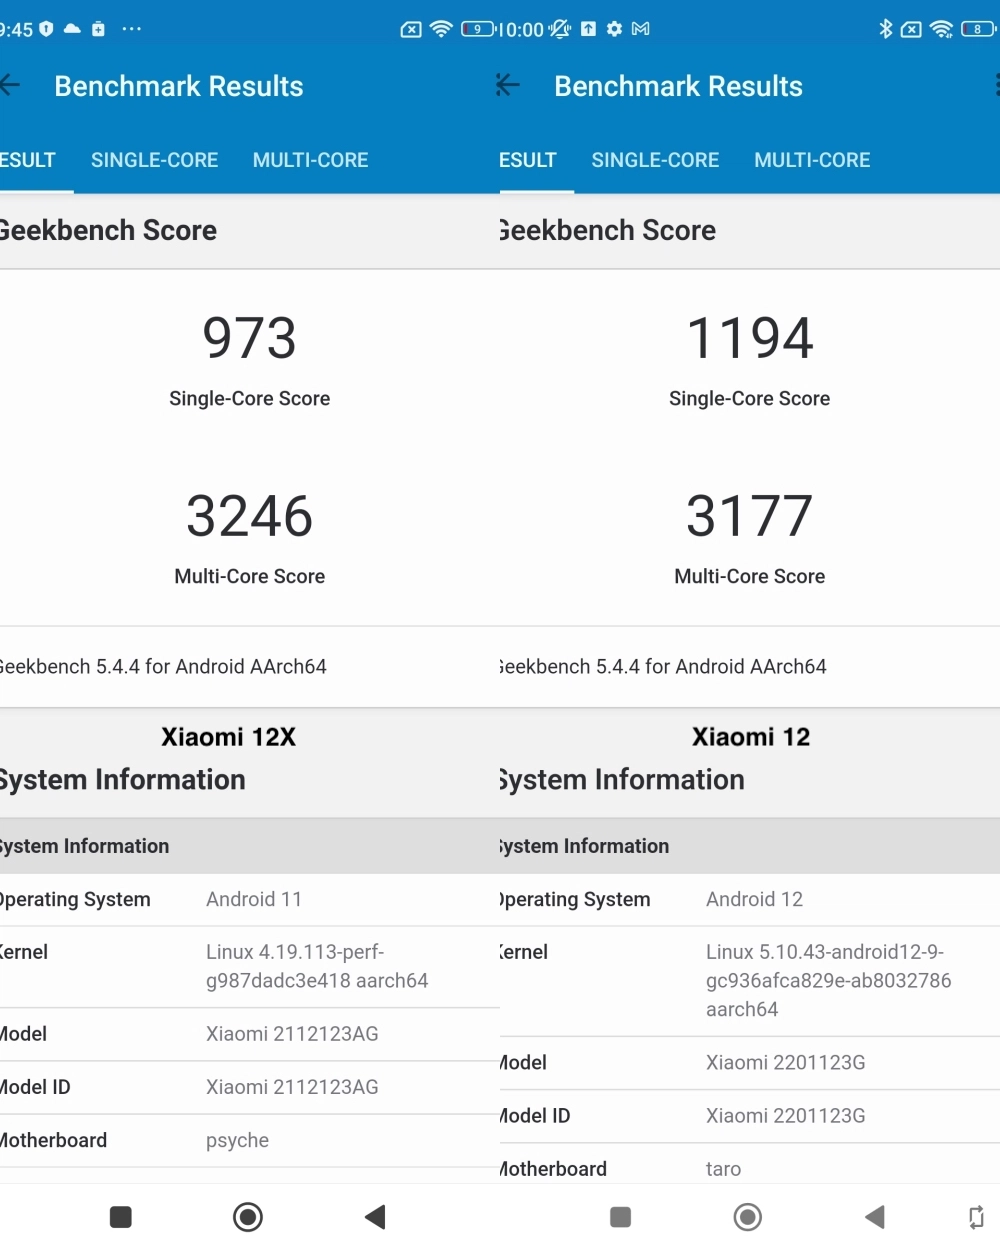Tap the three-dot overflow in the 9:45 status bar
Viewport: 1000px width, 1250px height.
[x=131, y=29]
